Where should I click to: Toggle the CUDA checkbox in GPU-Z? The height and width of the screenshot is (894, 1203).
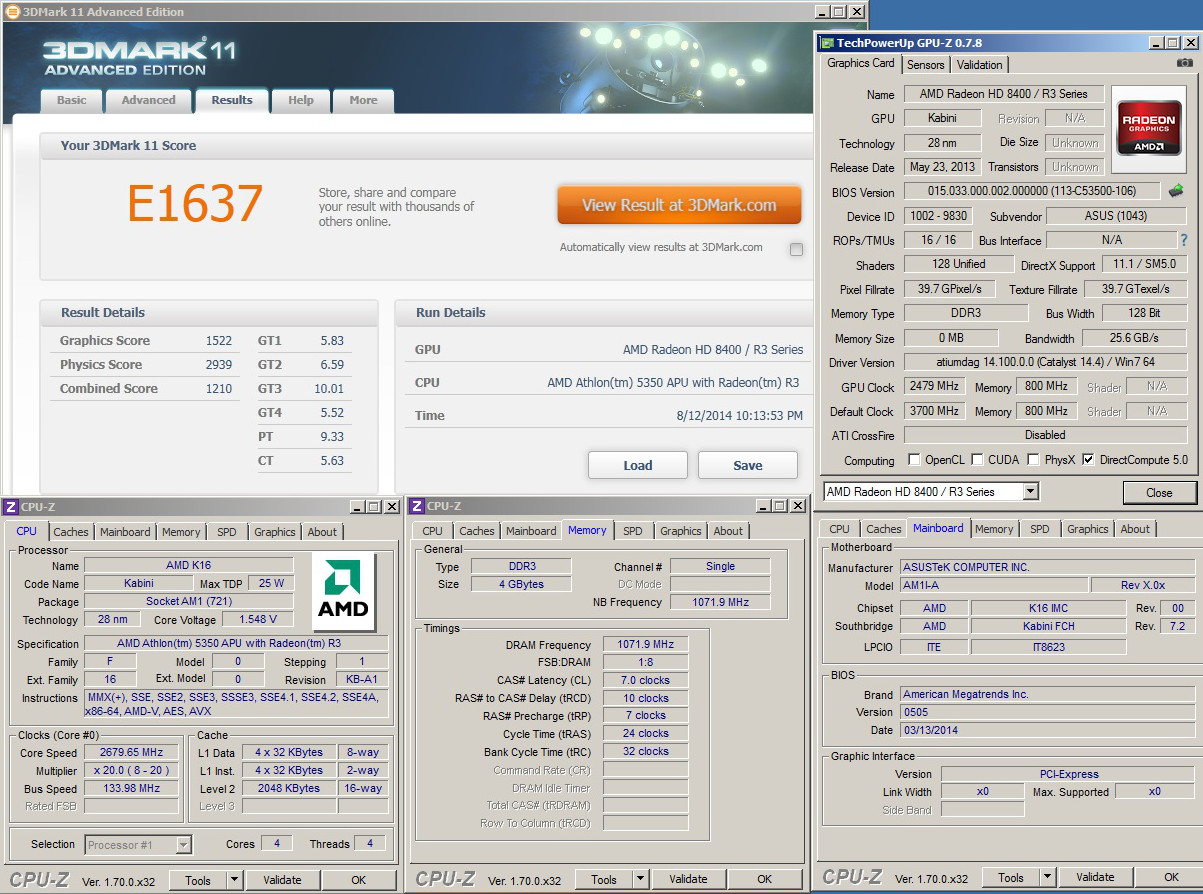[978, 460]
